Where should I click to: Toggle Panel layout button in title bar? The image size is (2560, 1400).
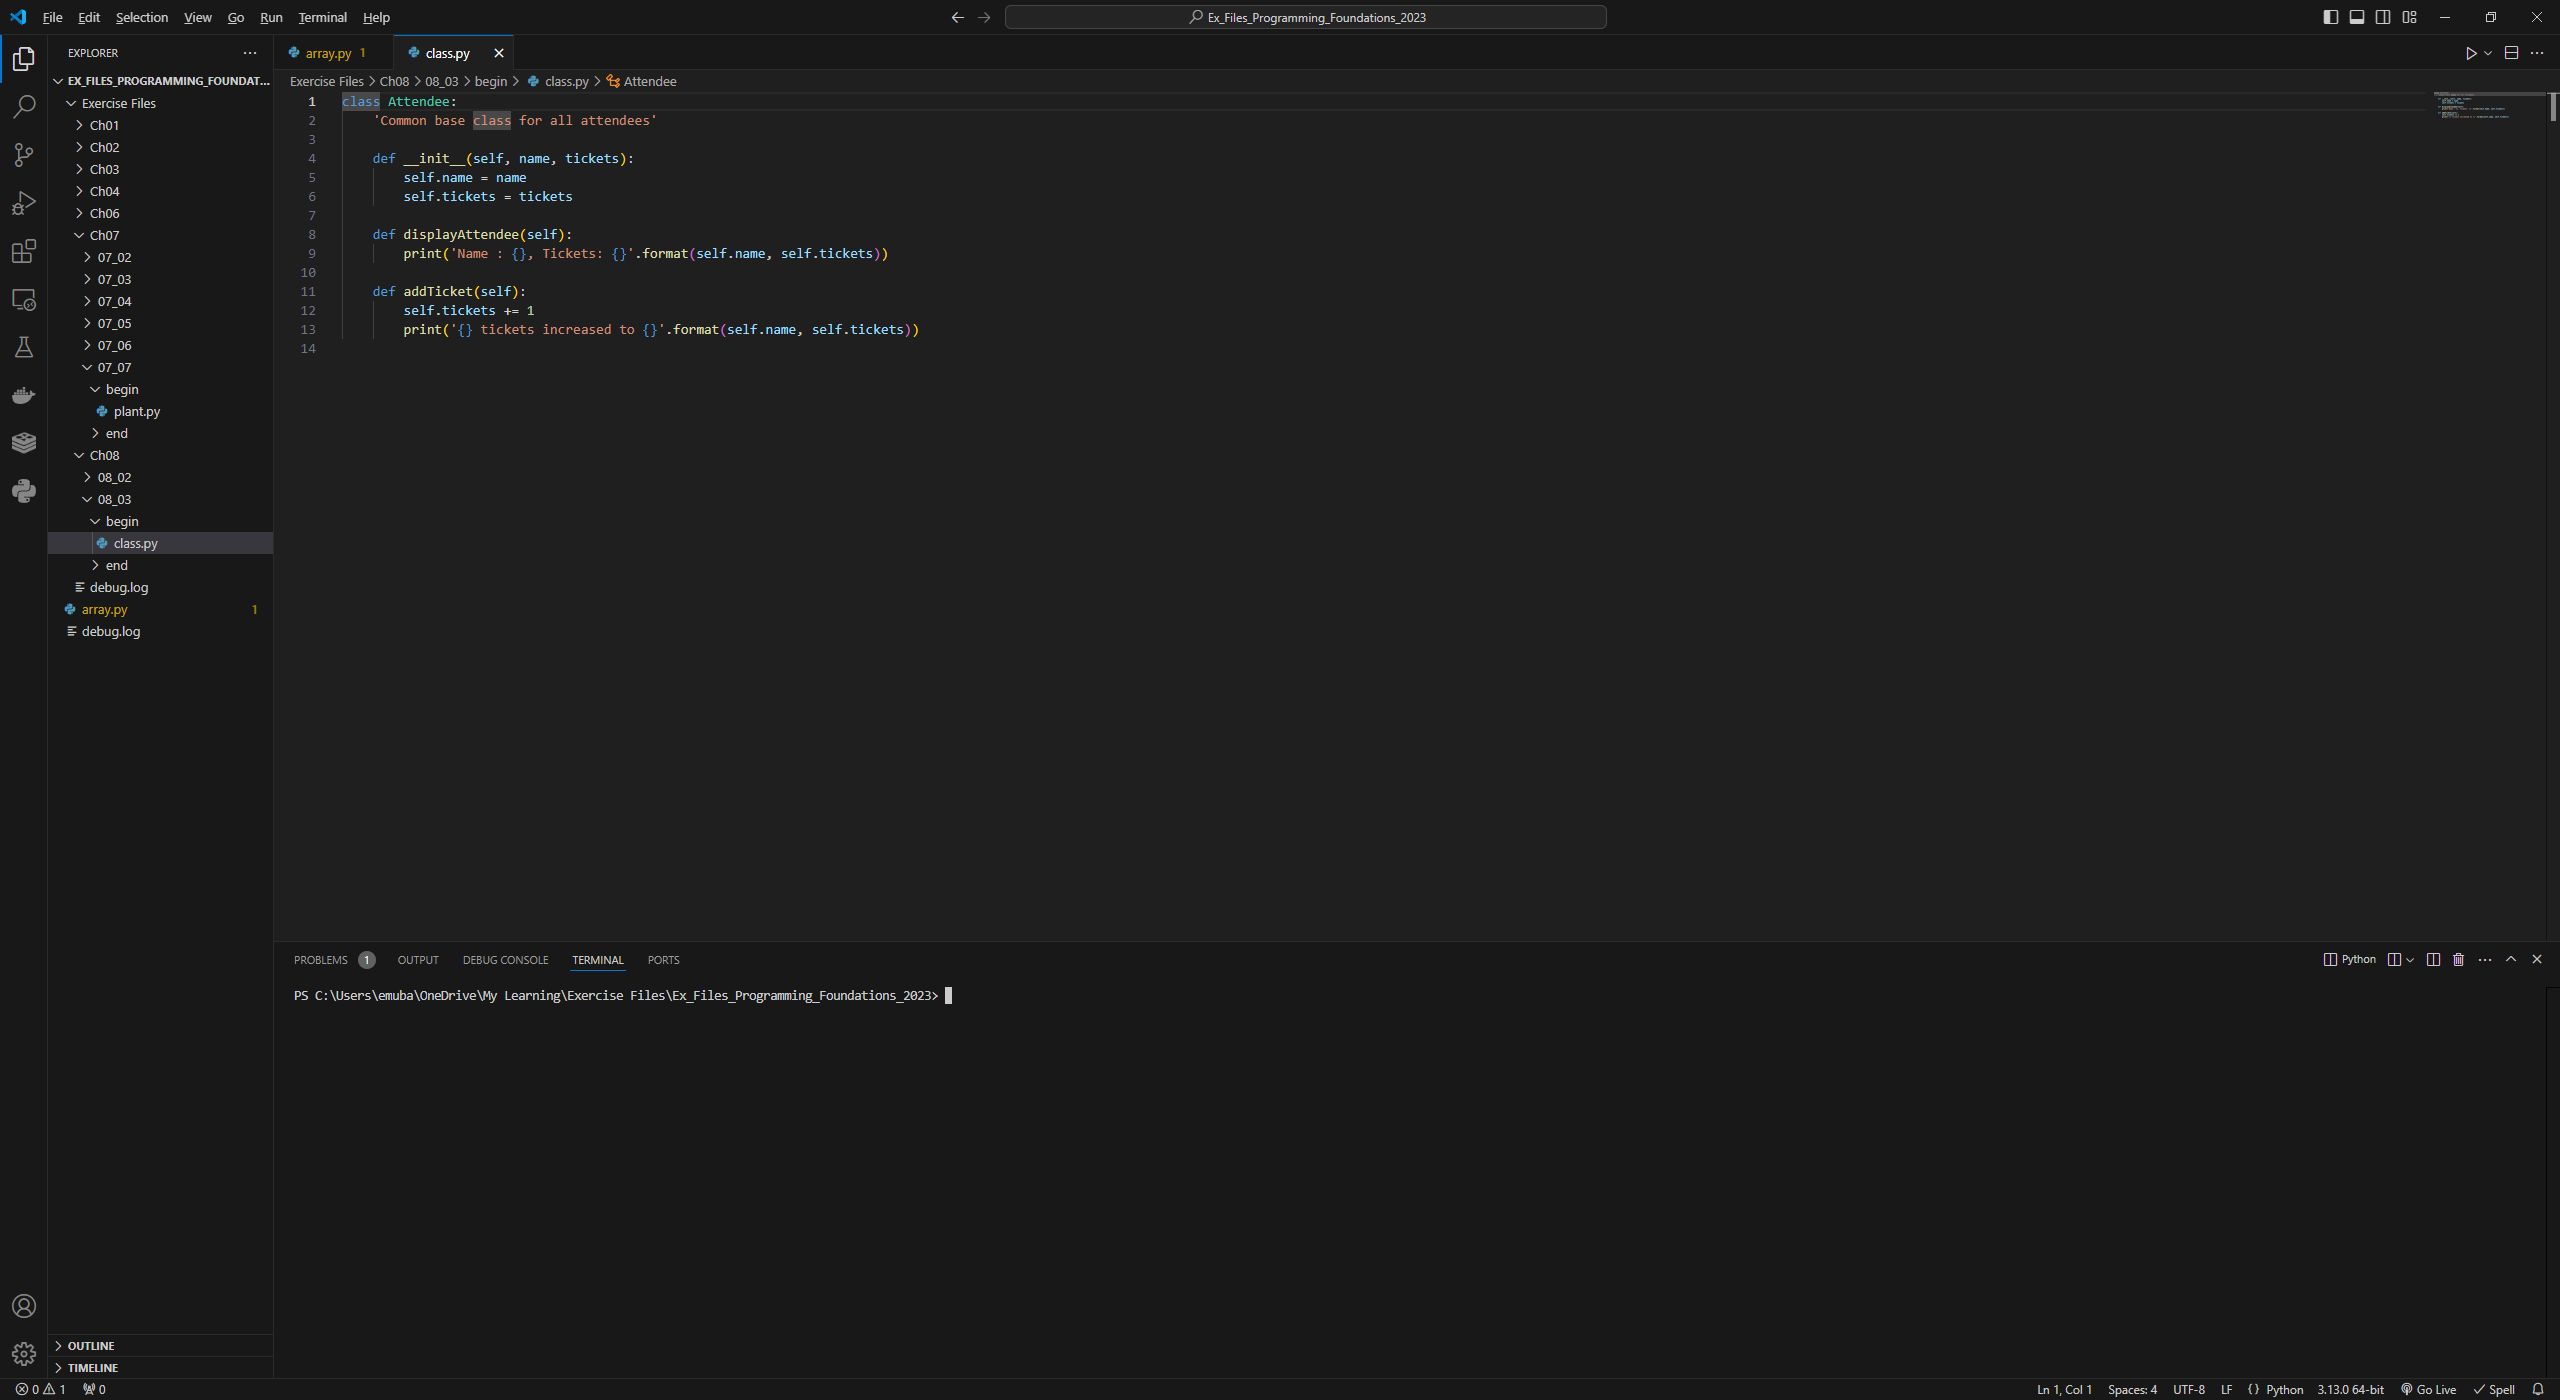pyautogui.click(x=2357, y=17)
